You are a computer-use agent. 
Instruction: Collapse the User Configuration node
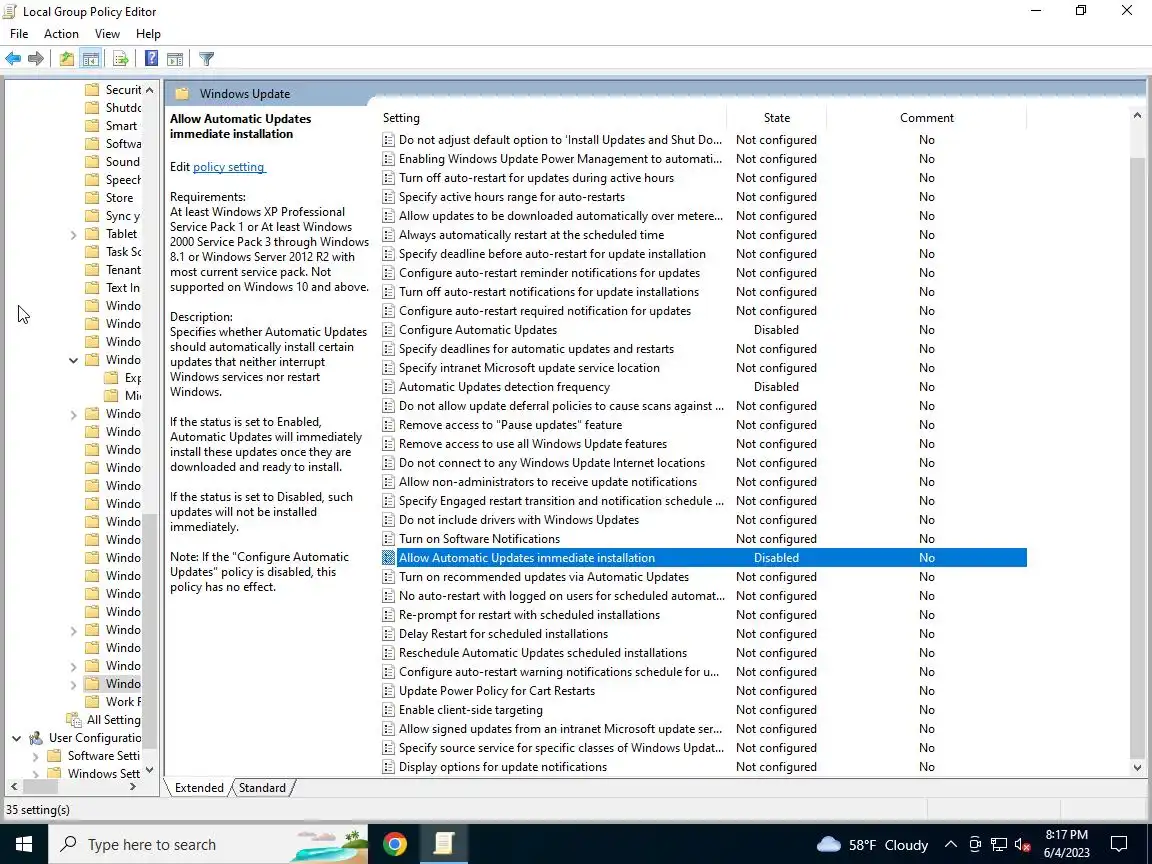pos(16,738)
